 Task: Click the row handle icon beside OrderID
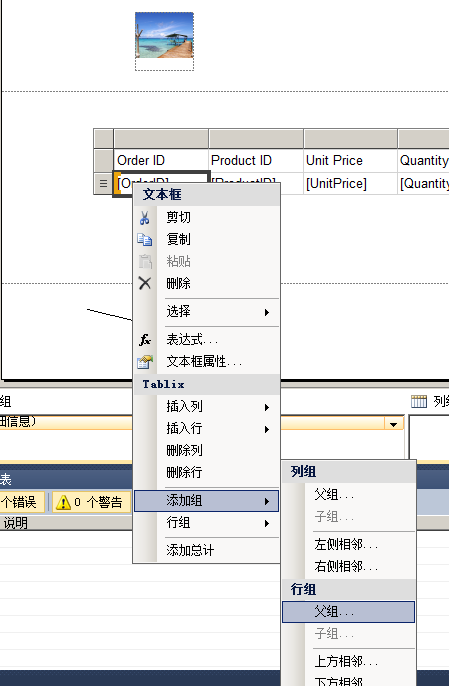[x=103, y=183]
